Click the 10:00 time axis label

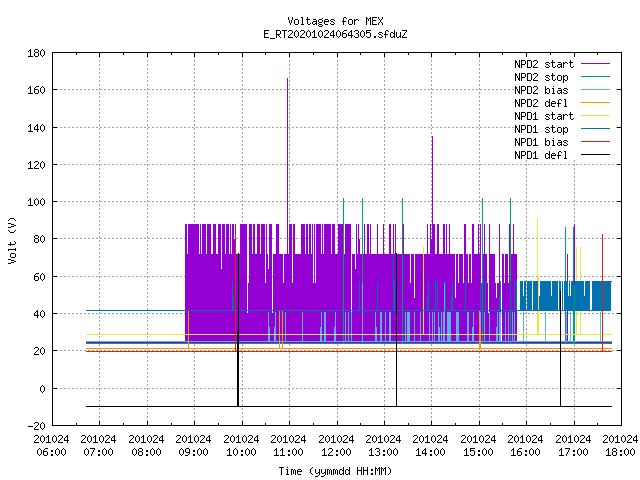pyautogui.click(x=241, y=453)
